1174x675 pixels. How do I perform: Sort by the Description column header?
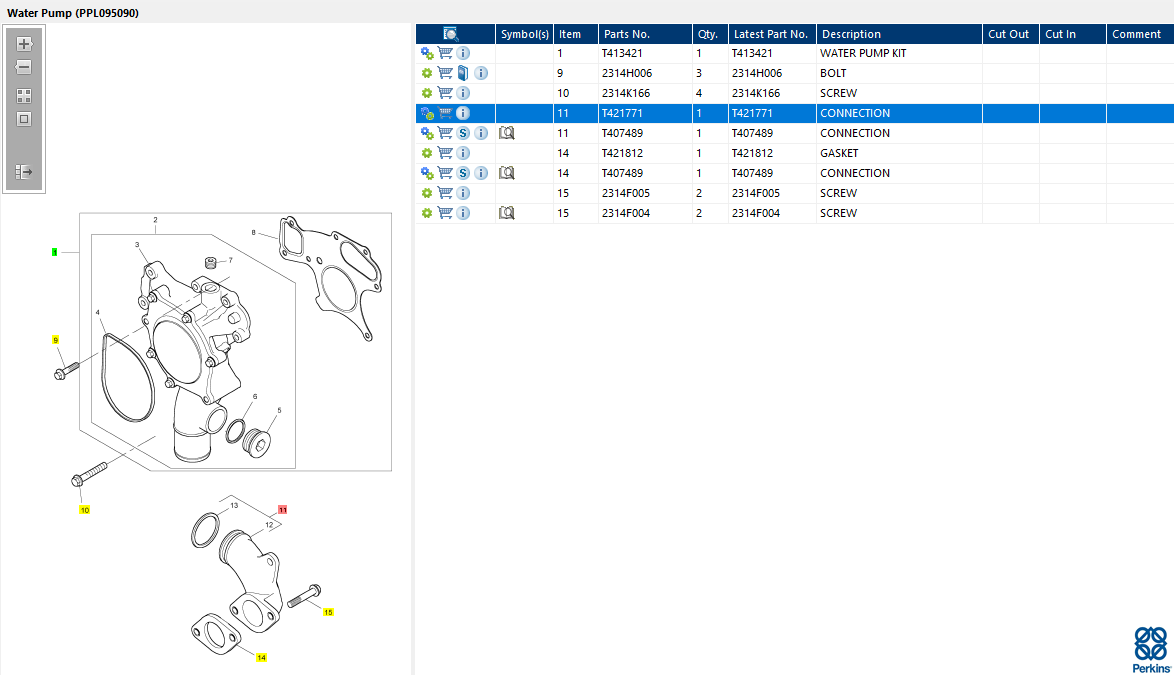[x=851, y=34]
